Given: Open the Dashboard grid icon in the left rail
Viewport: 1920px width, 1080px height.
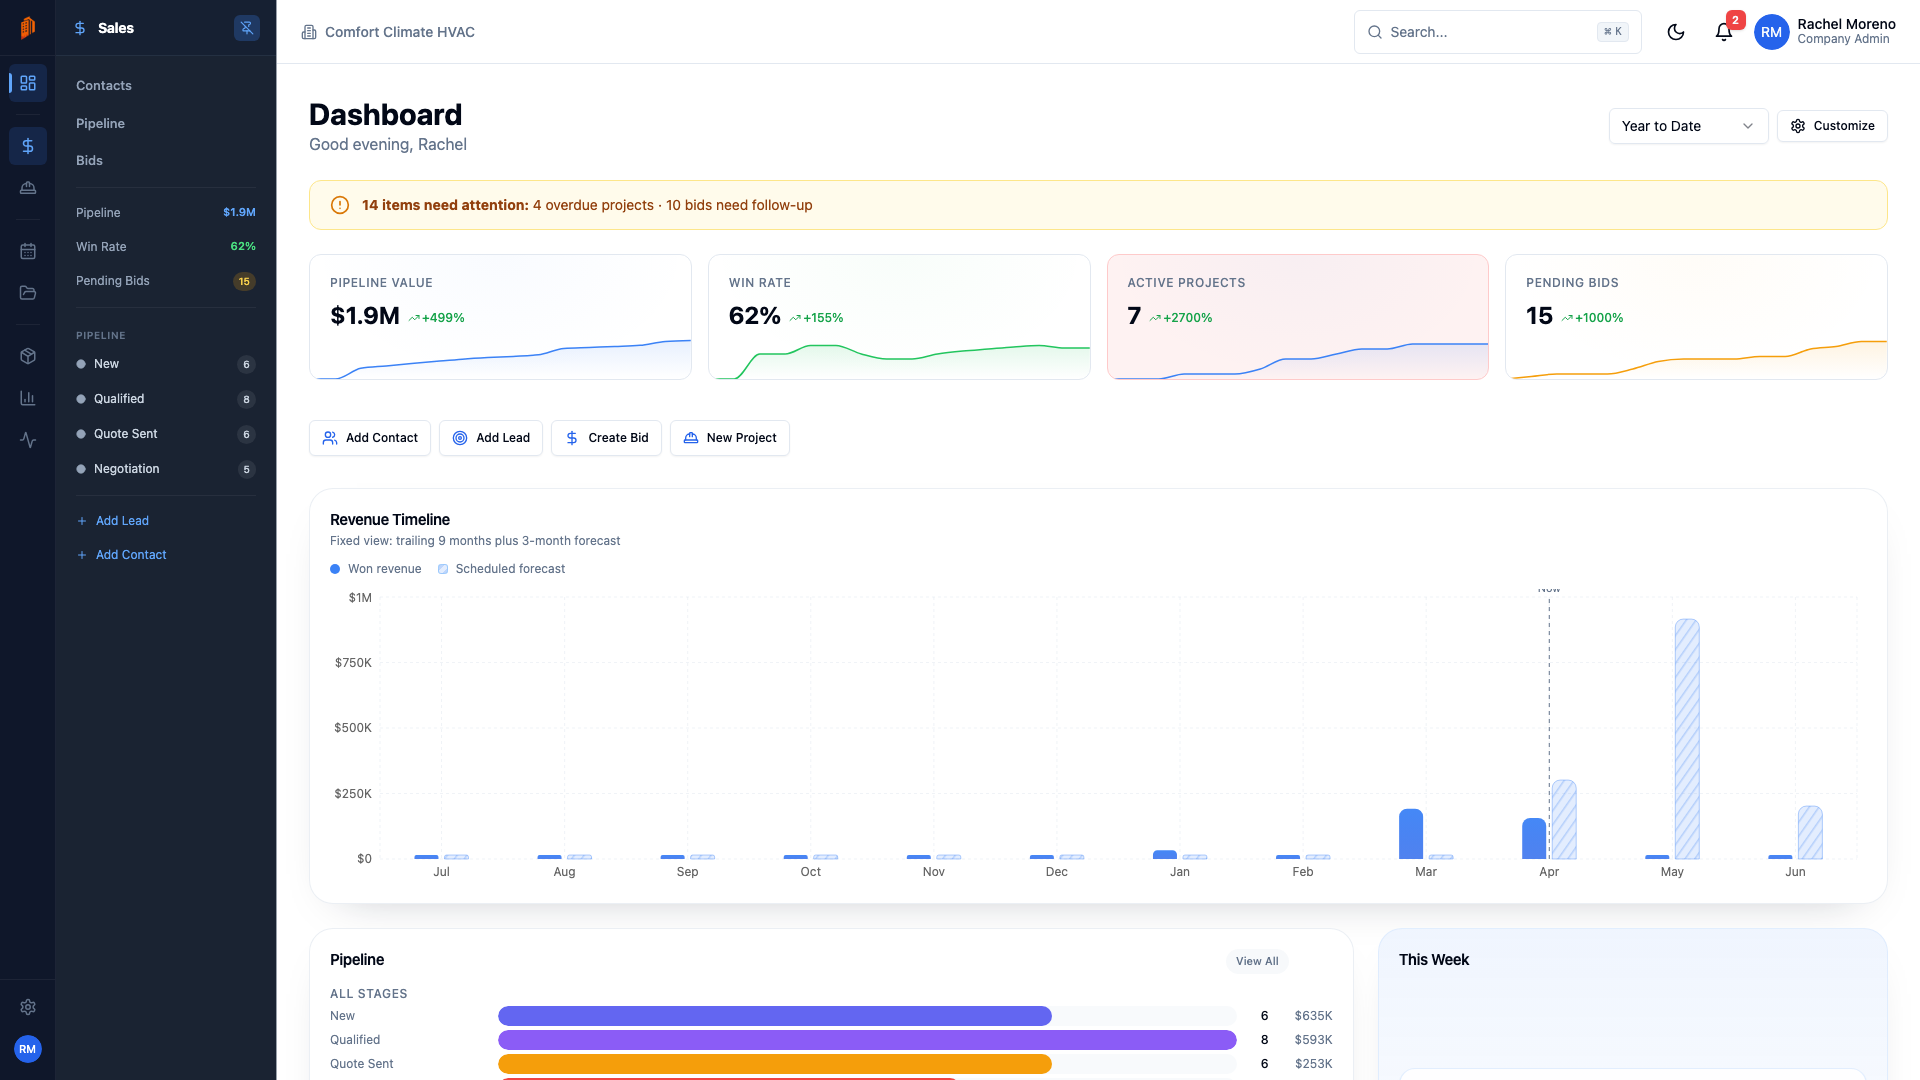Looking at the screenshot, I should coord(27,83).
